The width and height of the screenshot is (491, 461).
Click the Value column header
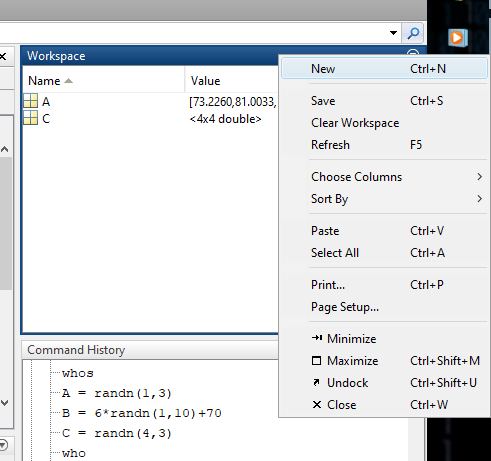pyautogui.click(x=232, y=81)
